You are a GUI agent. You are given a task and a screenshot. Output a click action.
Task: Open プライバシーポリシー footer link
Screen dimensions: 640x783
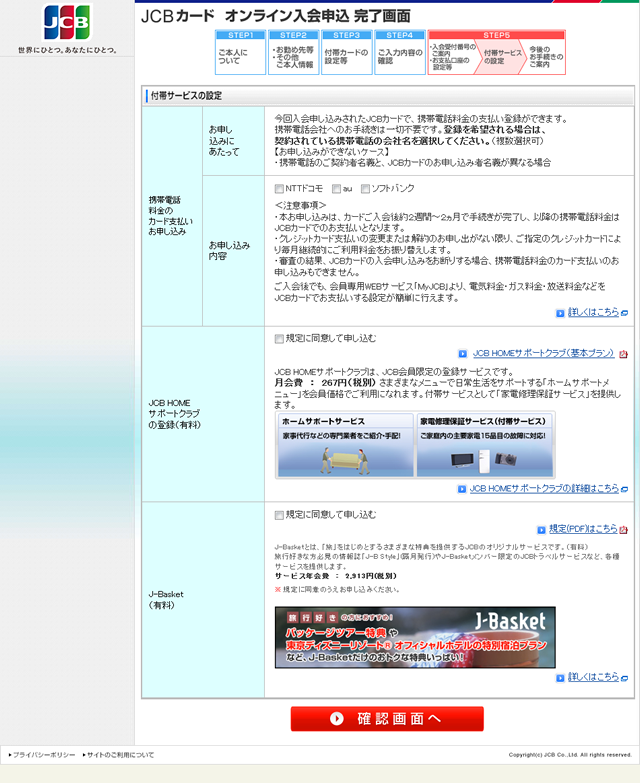pos(44,755)
